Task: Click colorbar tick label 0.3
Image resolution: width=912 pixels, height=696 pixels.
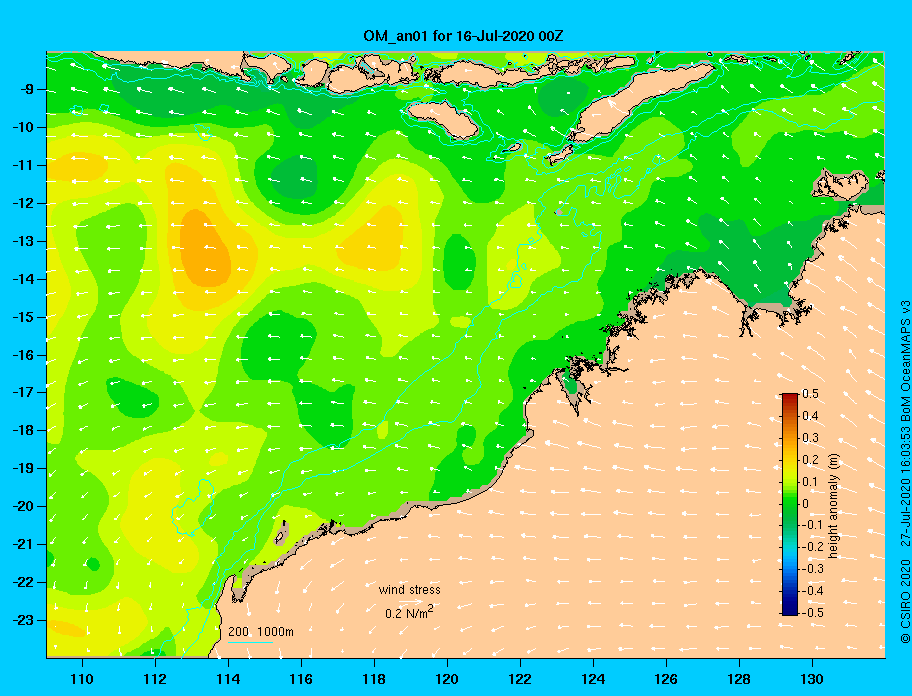Action: tap(810, 438)
